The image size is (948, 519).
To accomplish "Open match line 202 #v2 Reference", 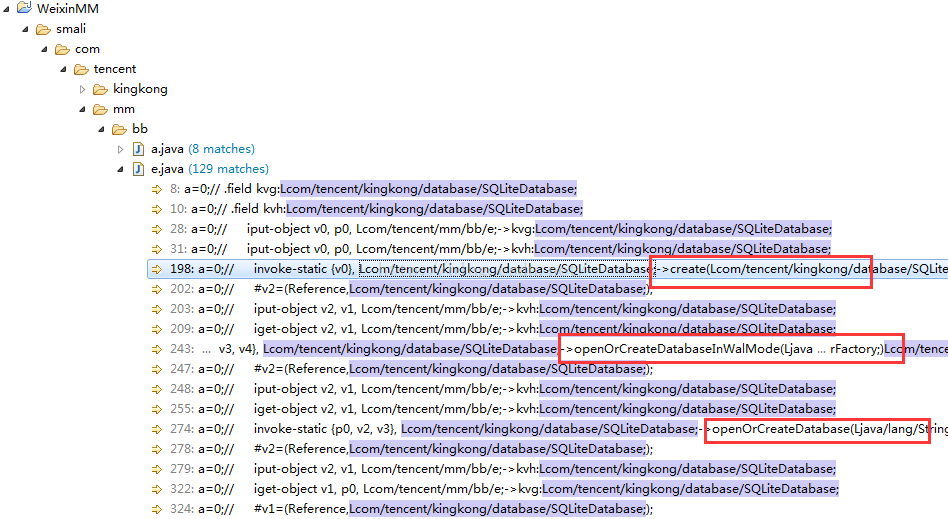I will click(x=411, y=289).
